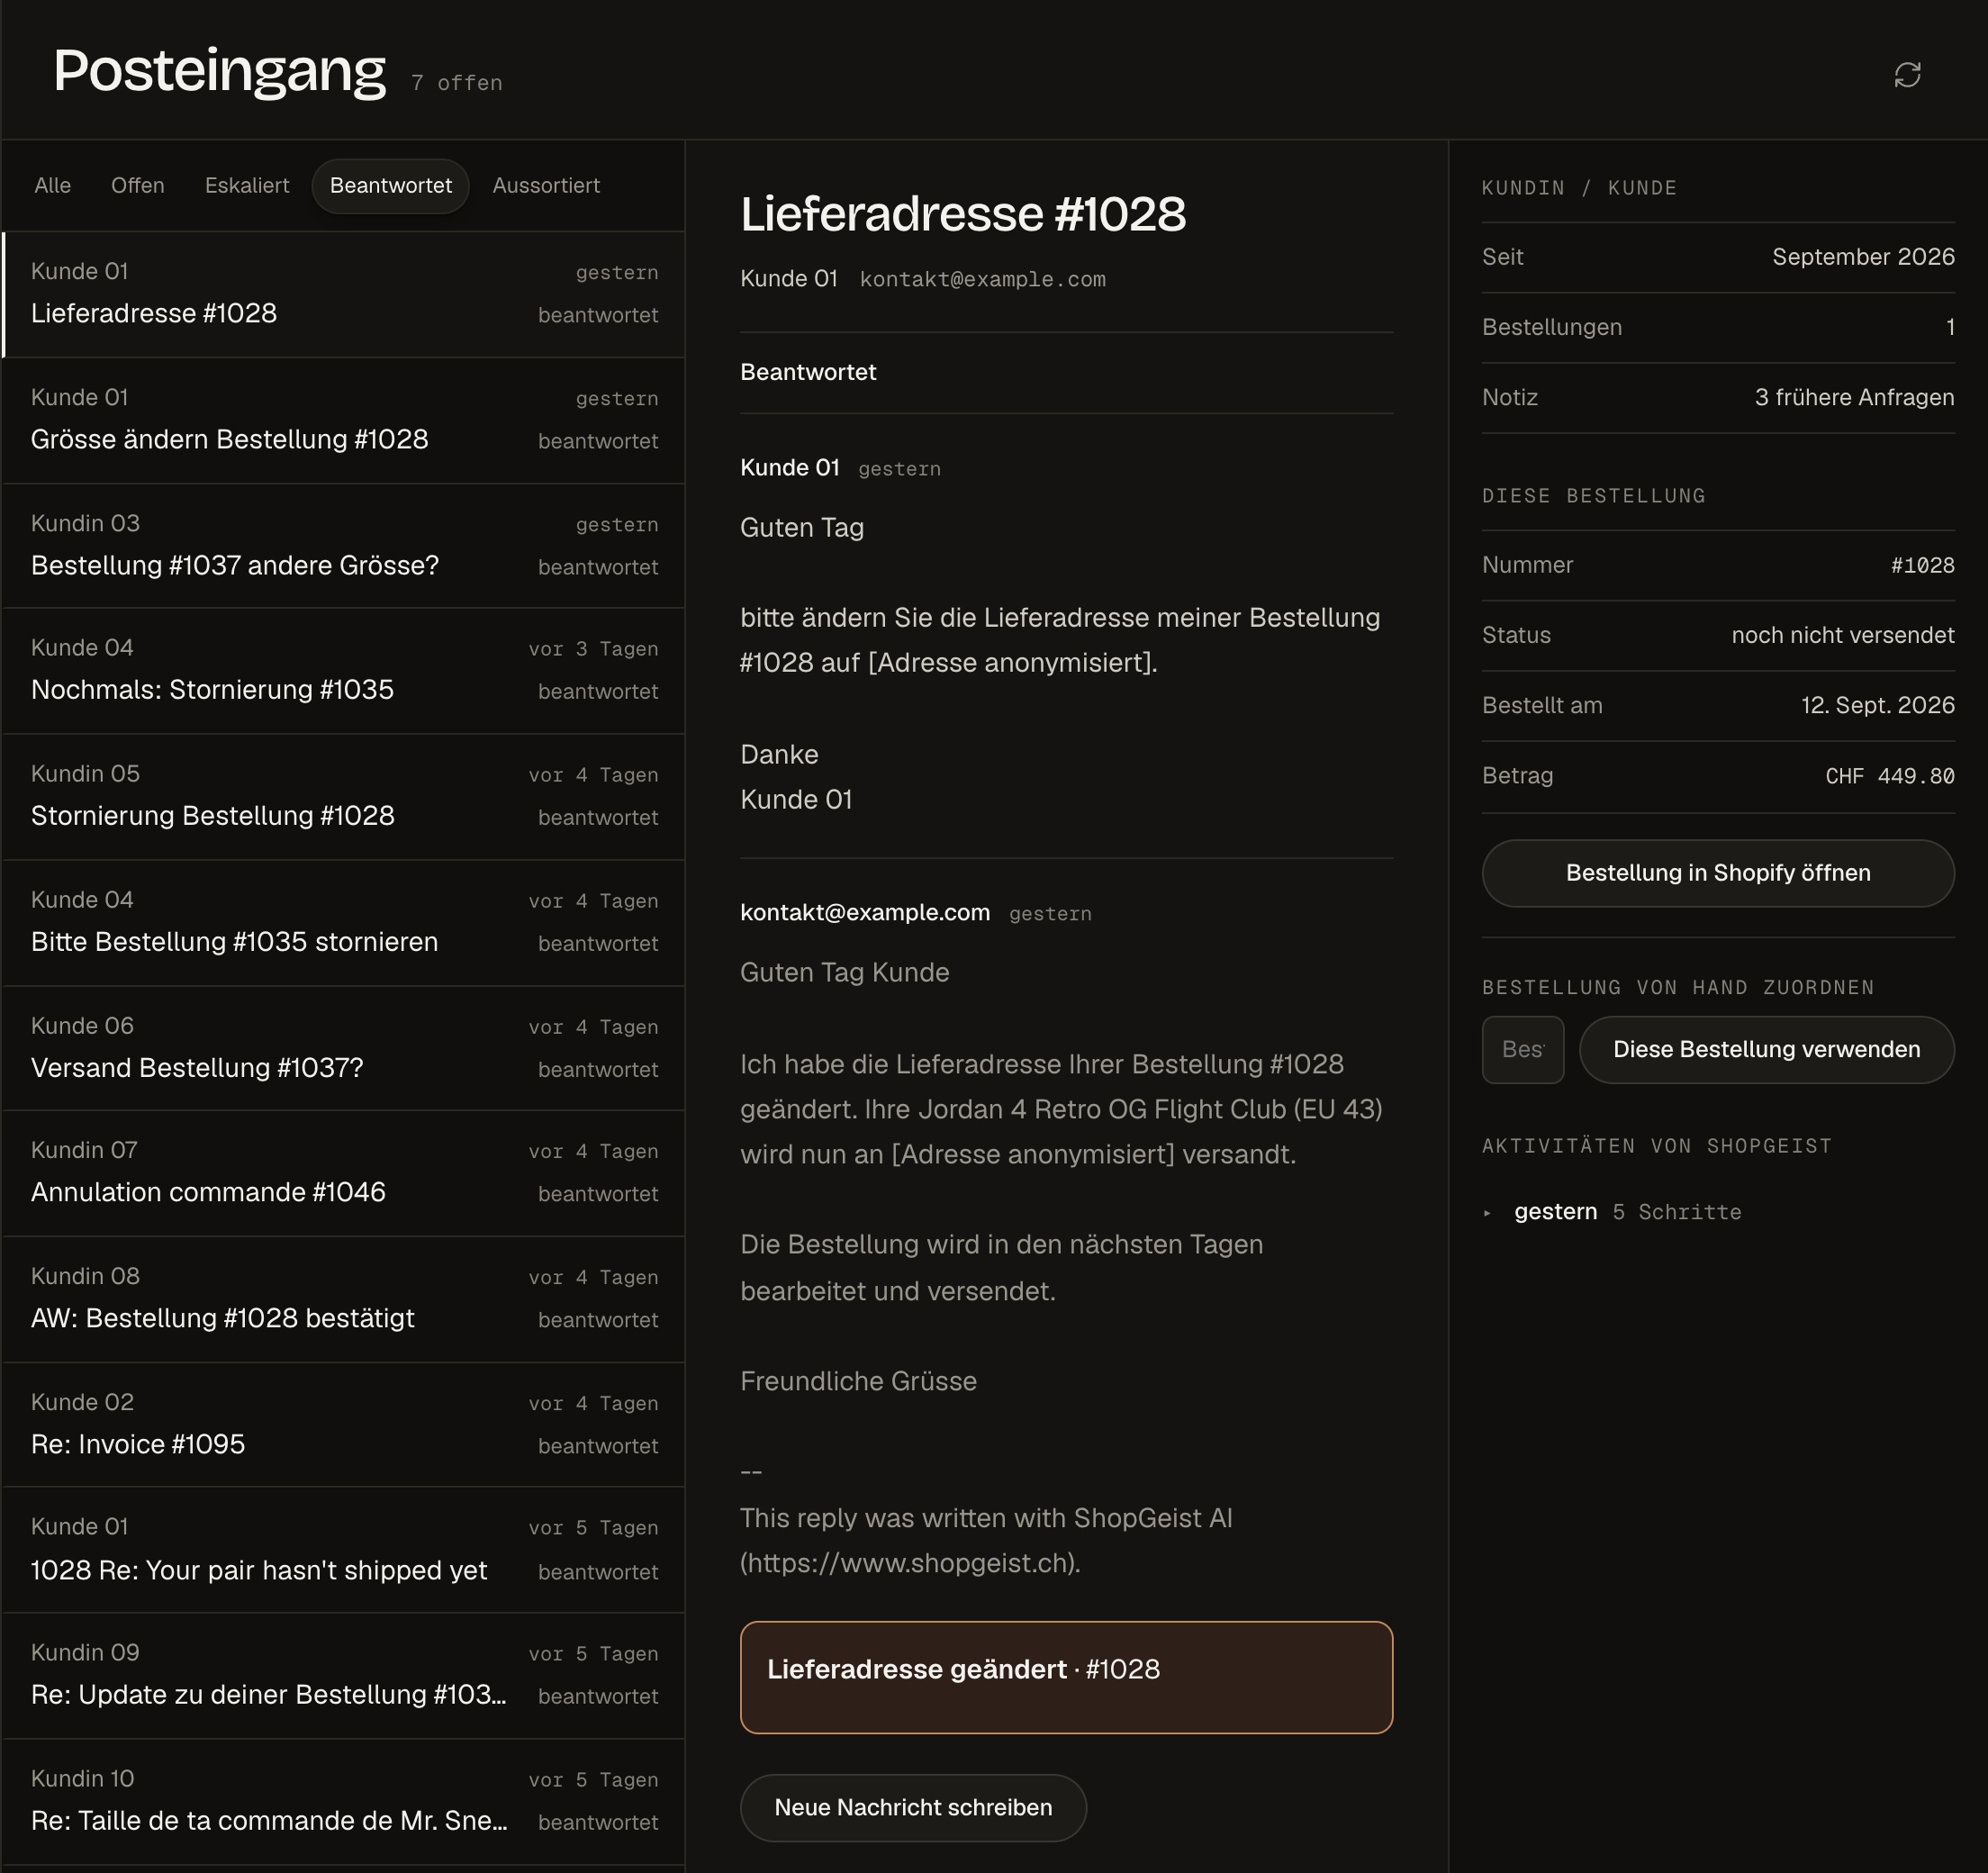This screenshot has width=1988, height=1873.
Task: Open 'Re: Invoice #1095' conversation
Action: point(343,1425)
